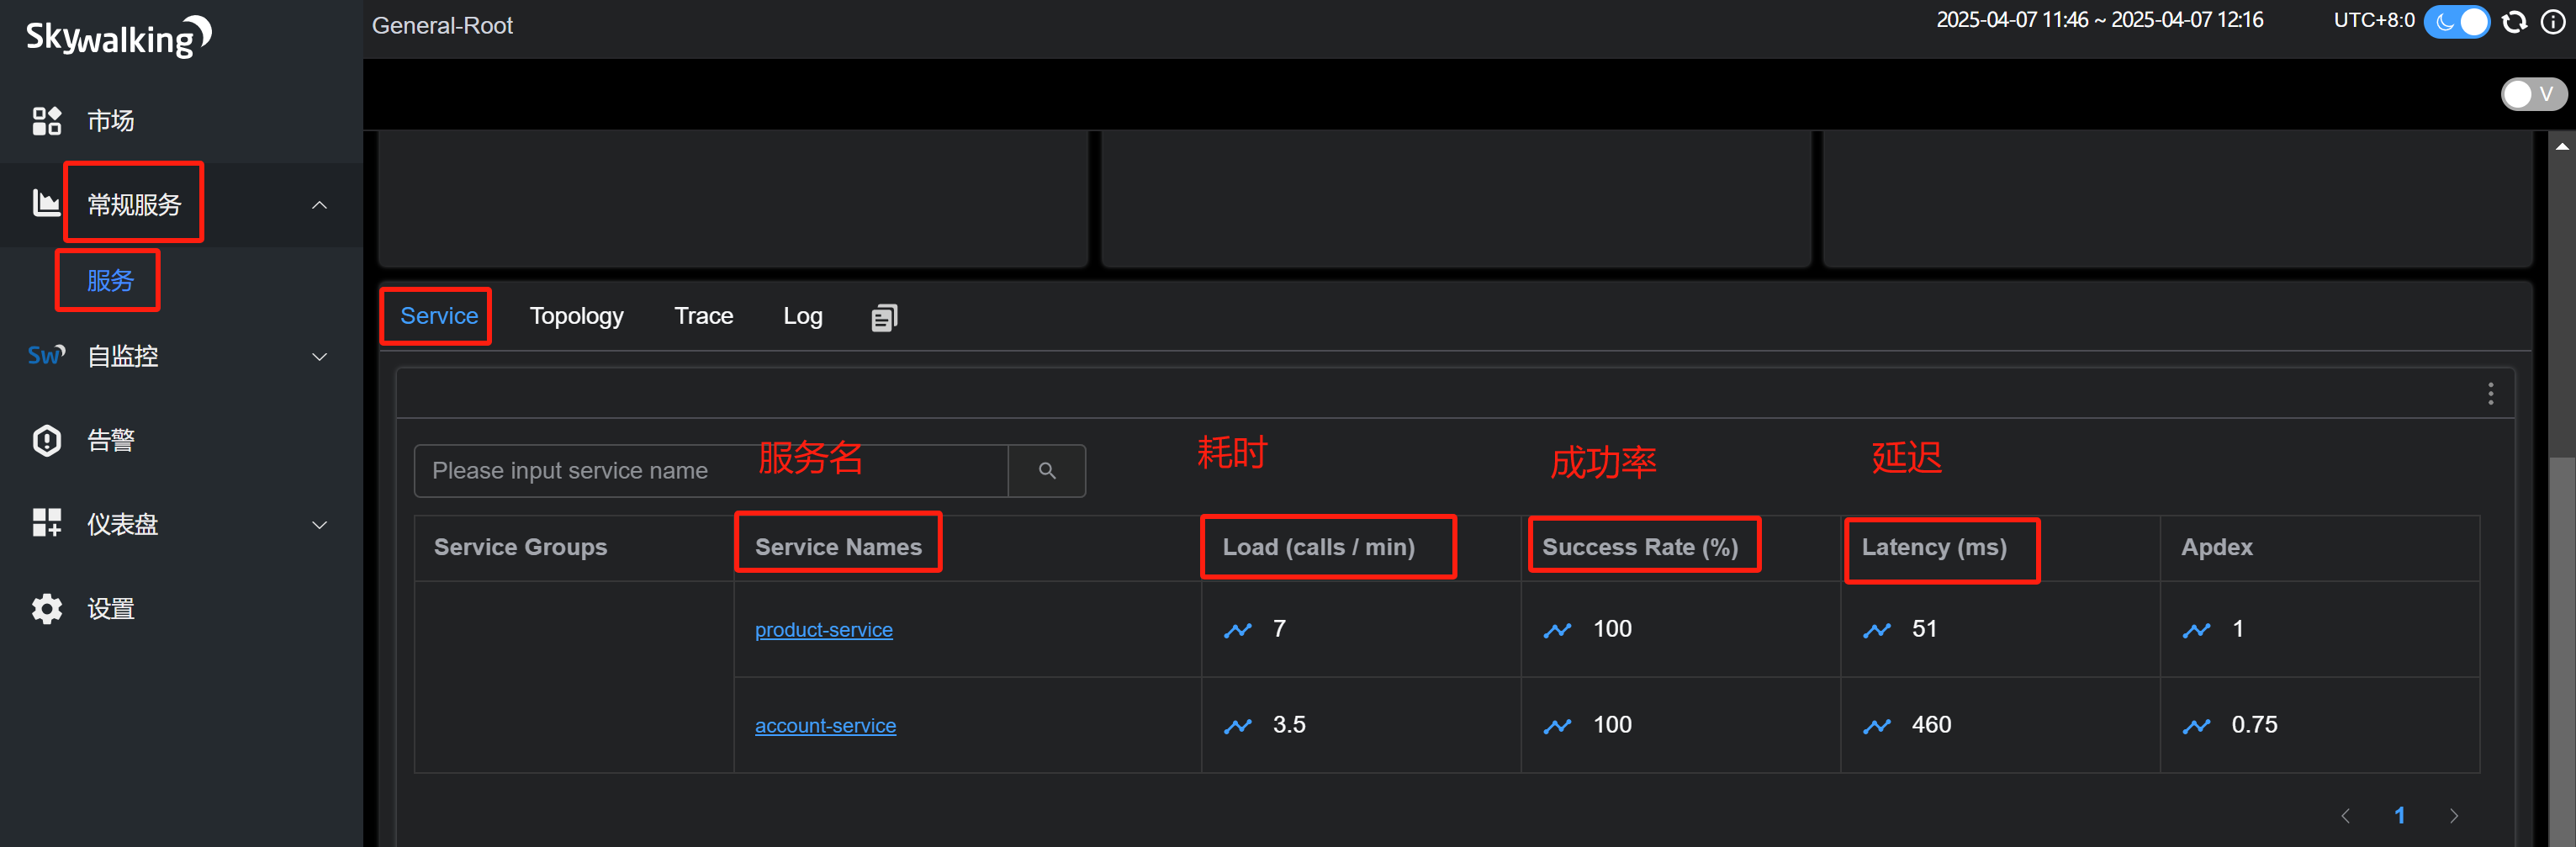Image resolution: width=2576 pixels, height=847 pixels.
Task: Click Apdex value 0.75
Action: tap(2254, 725)
